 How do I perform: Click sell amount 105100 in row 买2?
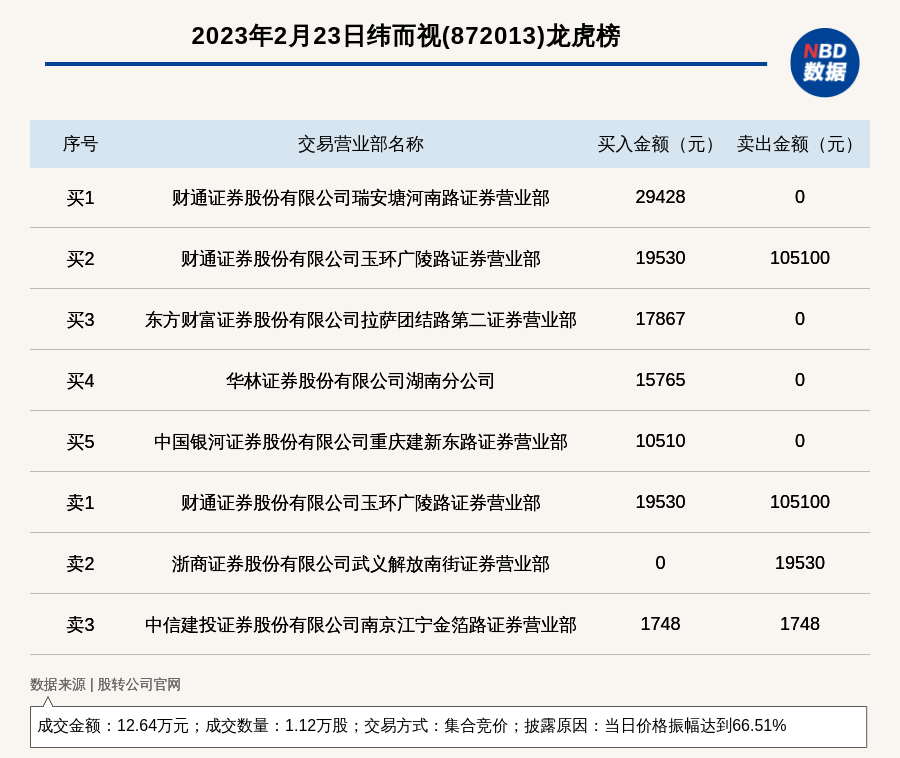(800, 258)
